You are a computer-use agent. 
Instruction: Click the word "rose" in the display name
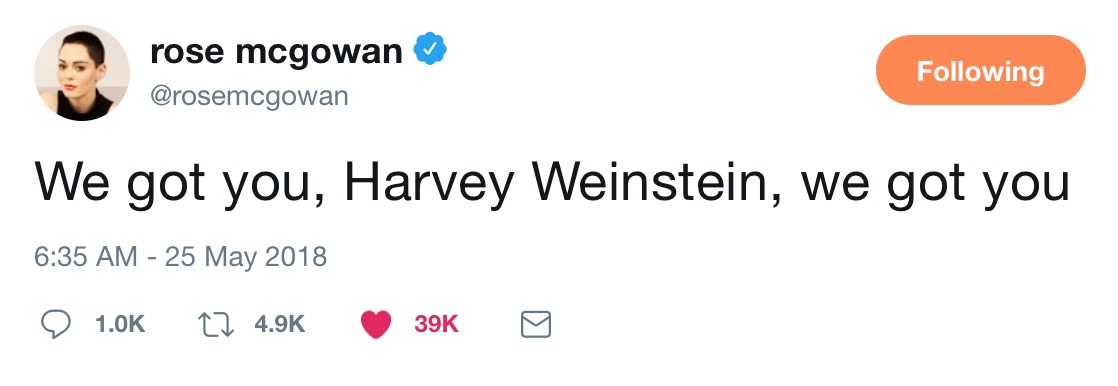click(187, 51)
